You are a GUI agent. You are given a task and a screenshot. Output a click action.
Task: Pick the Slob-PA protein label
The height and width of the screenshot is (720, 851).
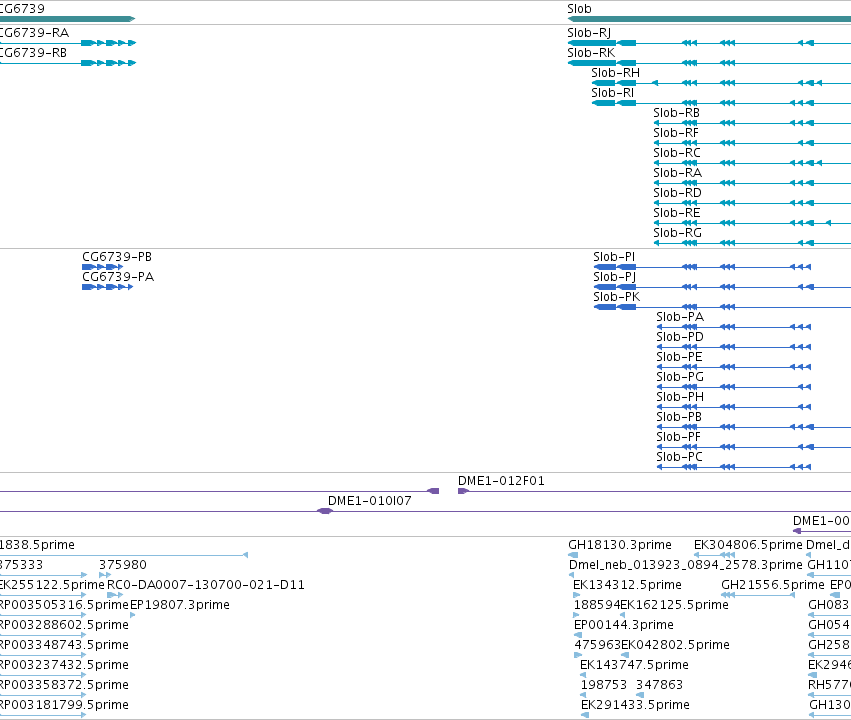point(680,317)
